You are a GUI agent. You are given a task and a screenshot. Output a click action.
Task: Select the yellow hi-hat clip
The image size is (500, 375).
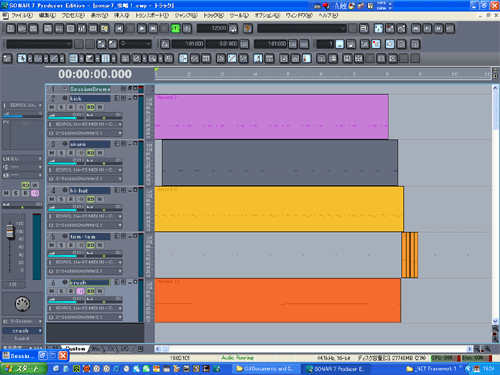click(279, 209)
